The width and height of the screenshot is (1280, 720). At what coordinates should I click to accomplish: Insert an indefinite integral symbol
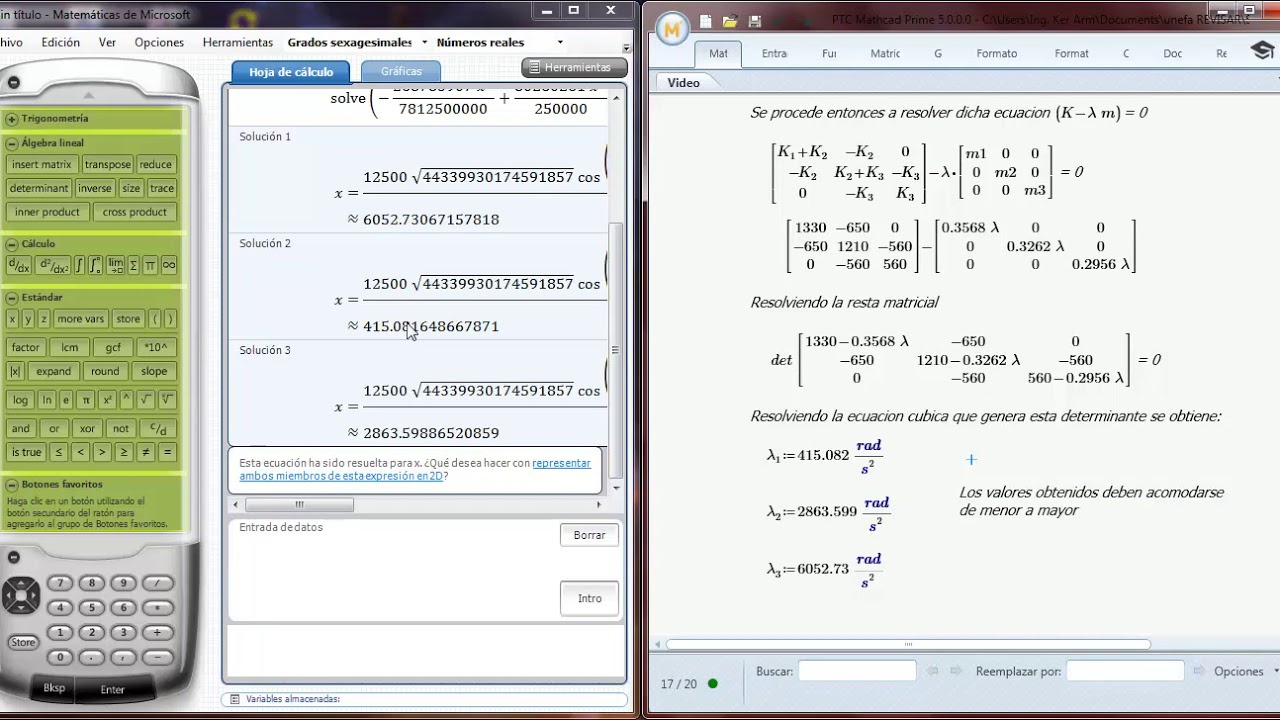tap(79, 266)
